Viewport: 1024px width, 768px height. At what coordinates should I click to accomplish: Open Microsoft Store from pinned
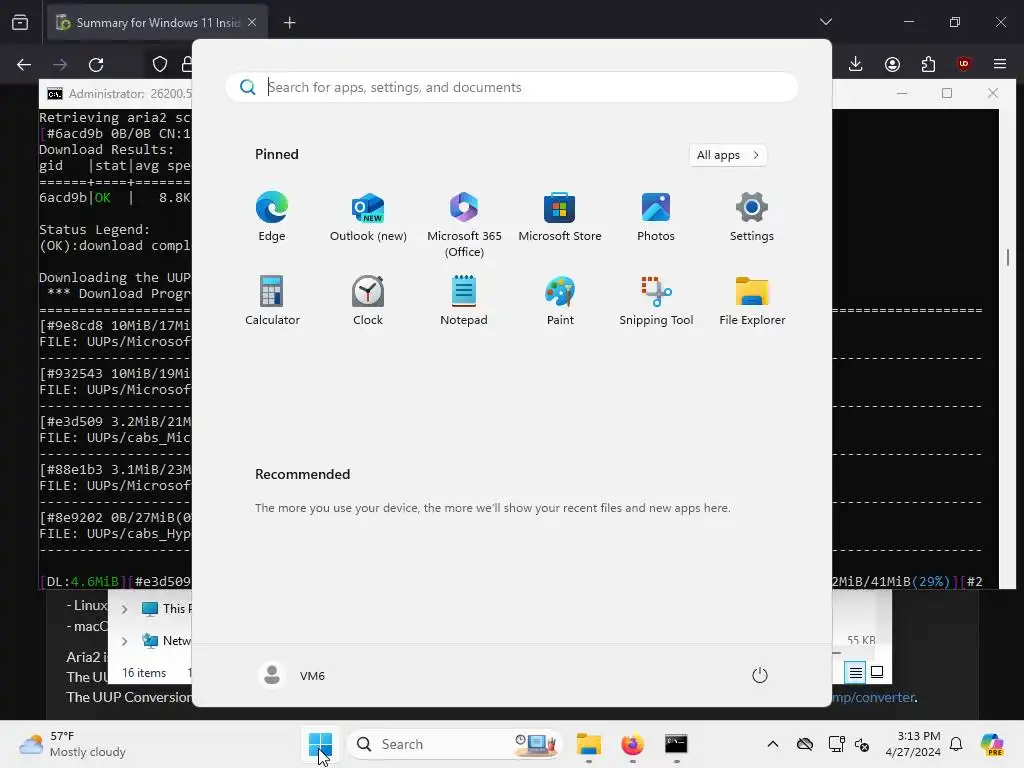[560, 217]
